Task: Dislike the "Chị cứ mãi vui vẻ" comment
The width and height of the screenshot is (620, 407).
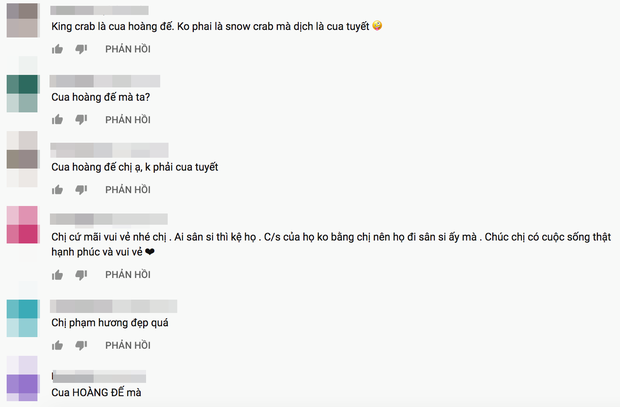Action: (x=81, y=275)
